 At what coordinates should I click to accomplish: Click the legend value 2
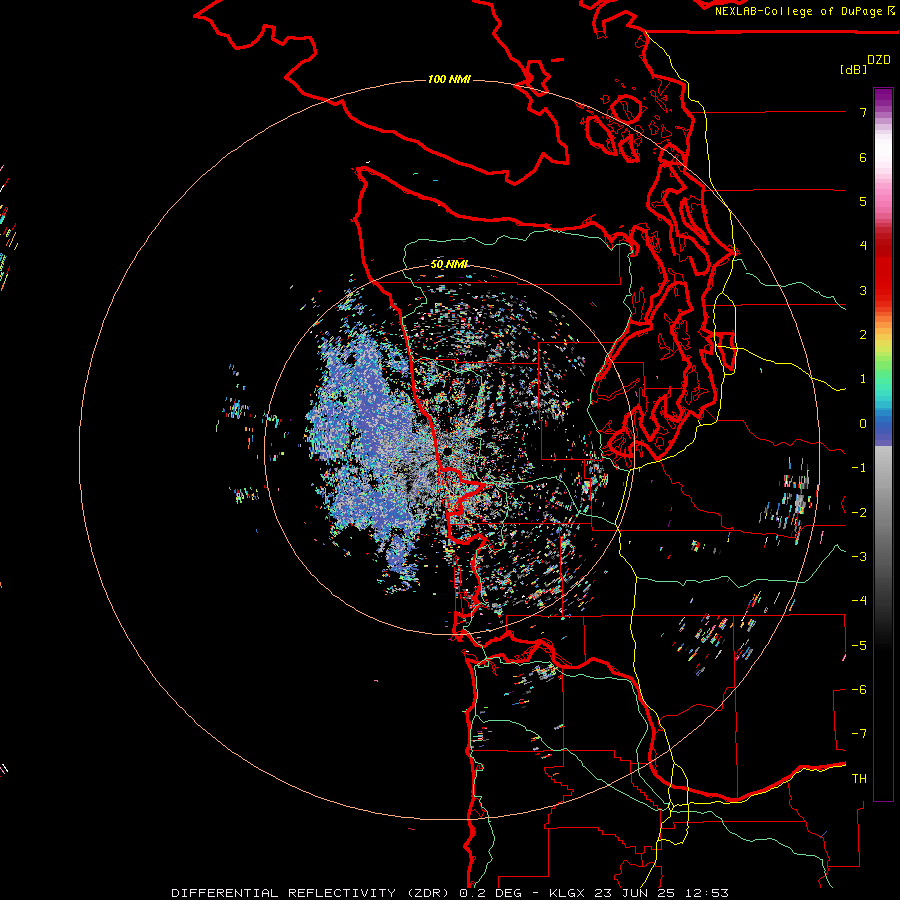coord(863,335)
